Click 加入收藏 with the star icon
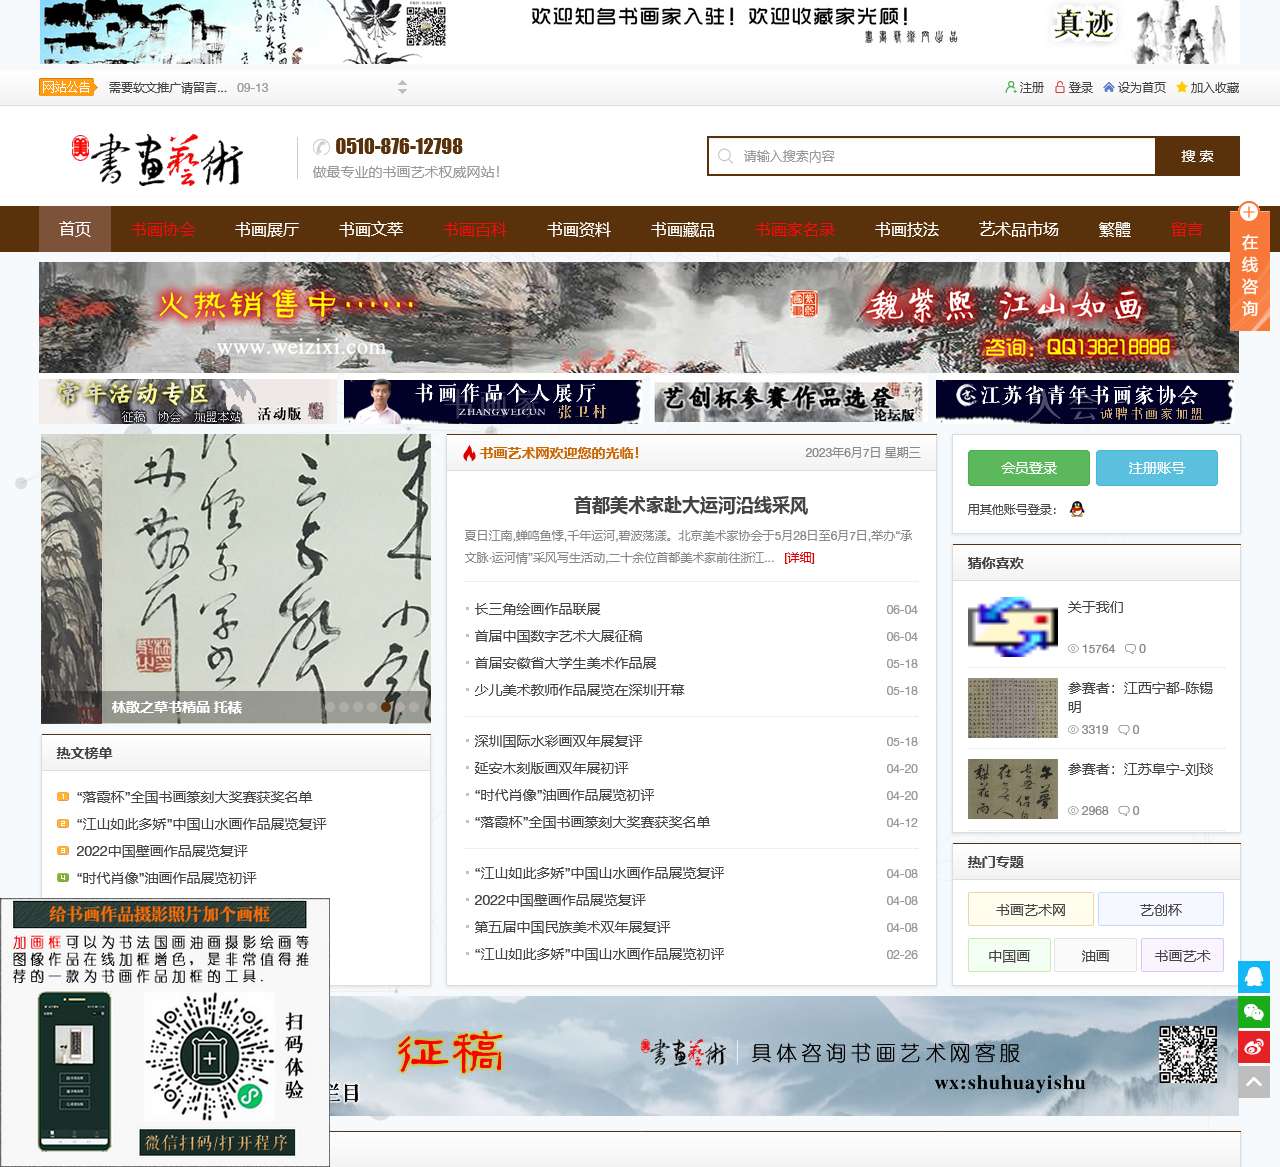This screenshot has height=1167, width=1280. (1207, 87)
